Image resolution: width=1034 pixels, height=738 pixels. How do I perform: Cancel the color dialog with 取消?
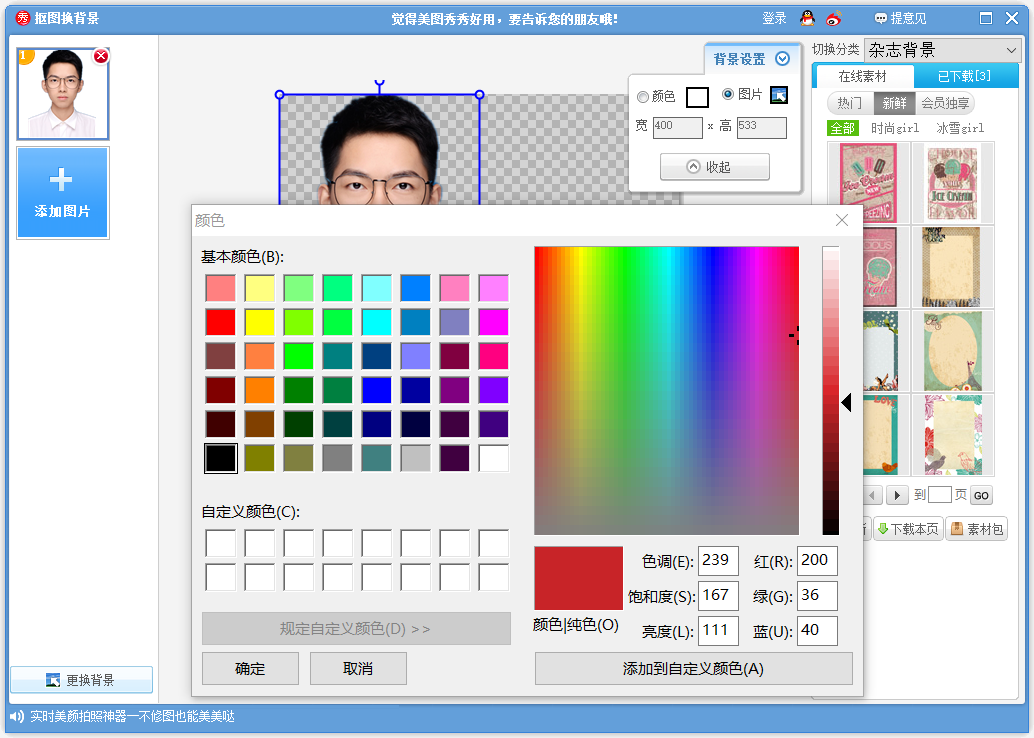(x=358, y=669)
